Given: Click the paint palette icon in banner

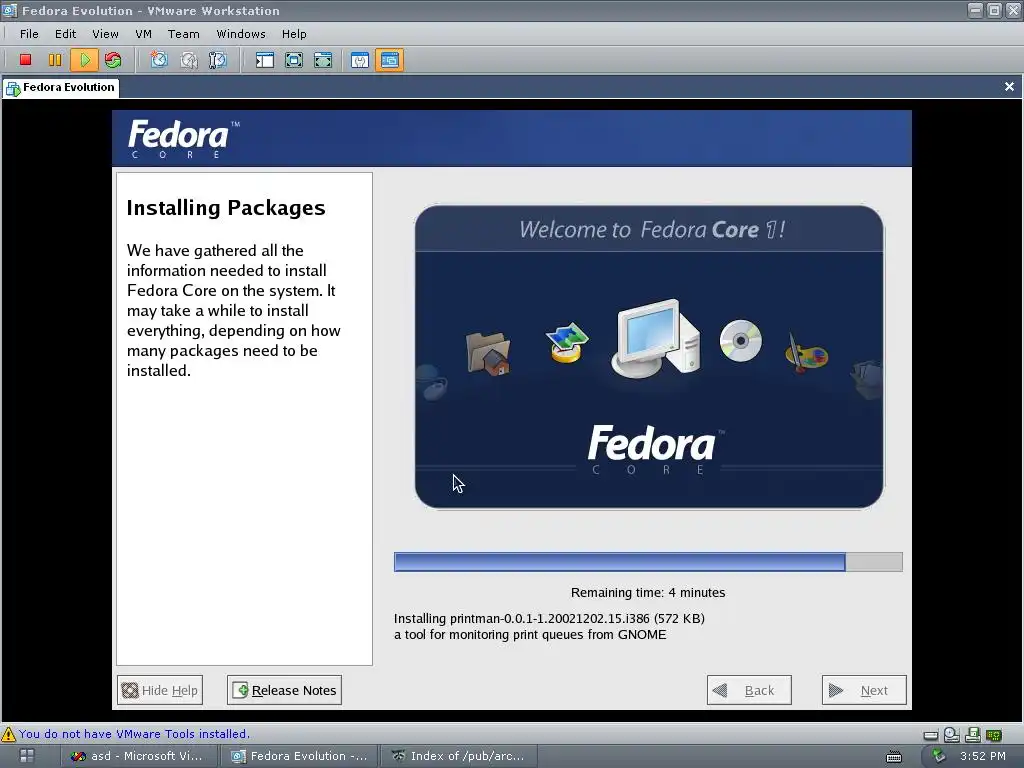Looking at the screenshot, I should coord(806,353).
